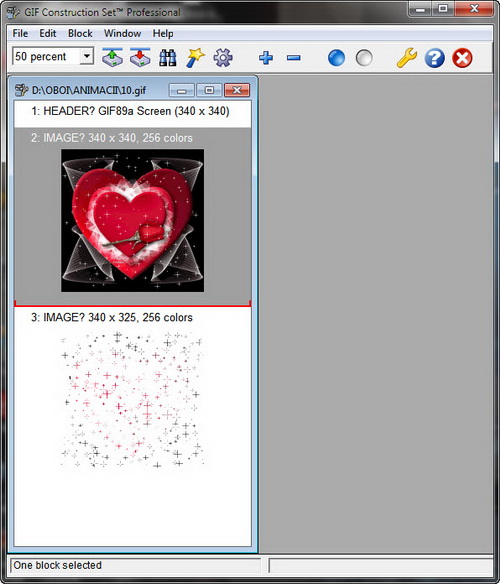The height and width of the screenshot is (584, 500).
Task: Click the blue question mark help icon
Action: point(434,58)
